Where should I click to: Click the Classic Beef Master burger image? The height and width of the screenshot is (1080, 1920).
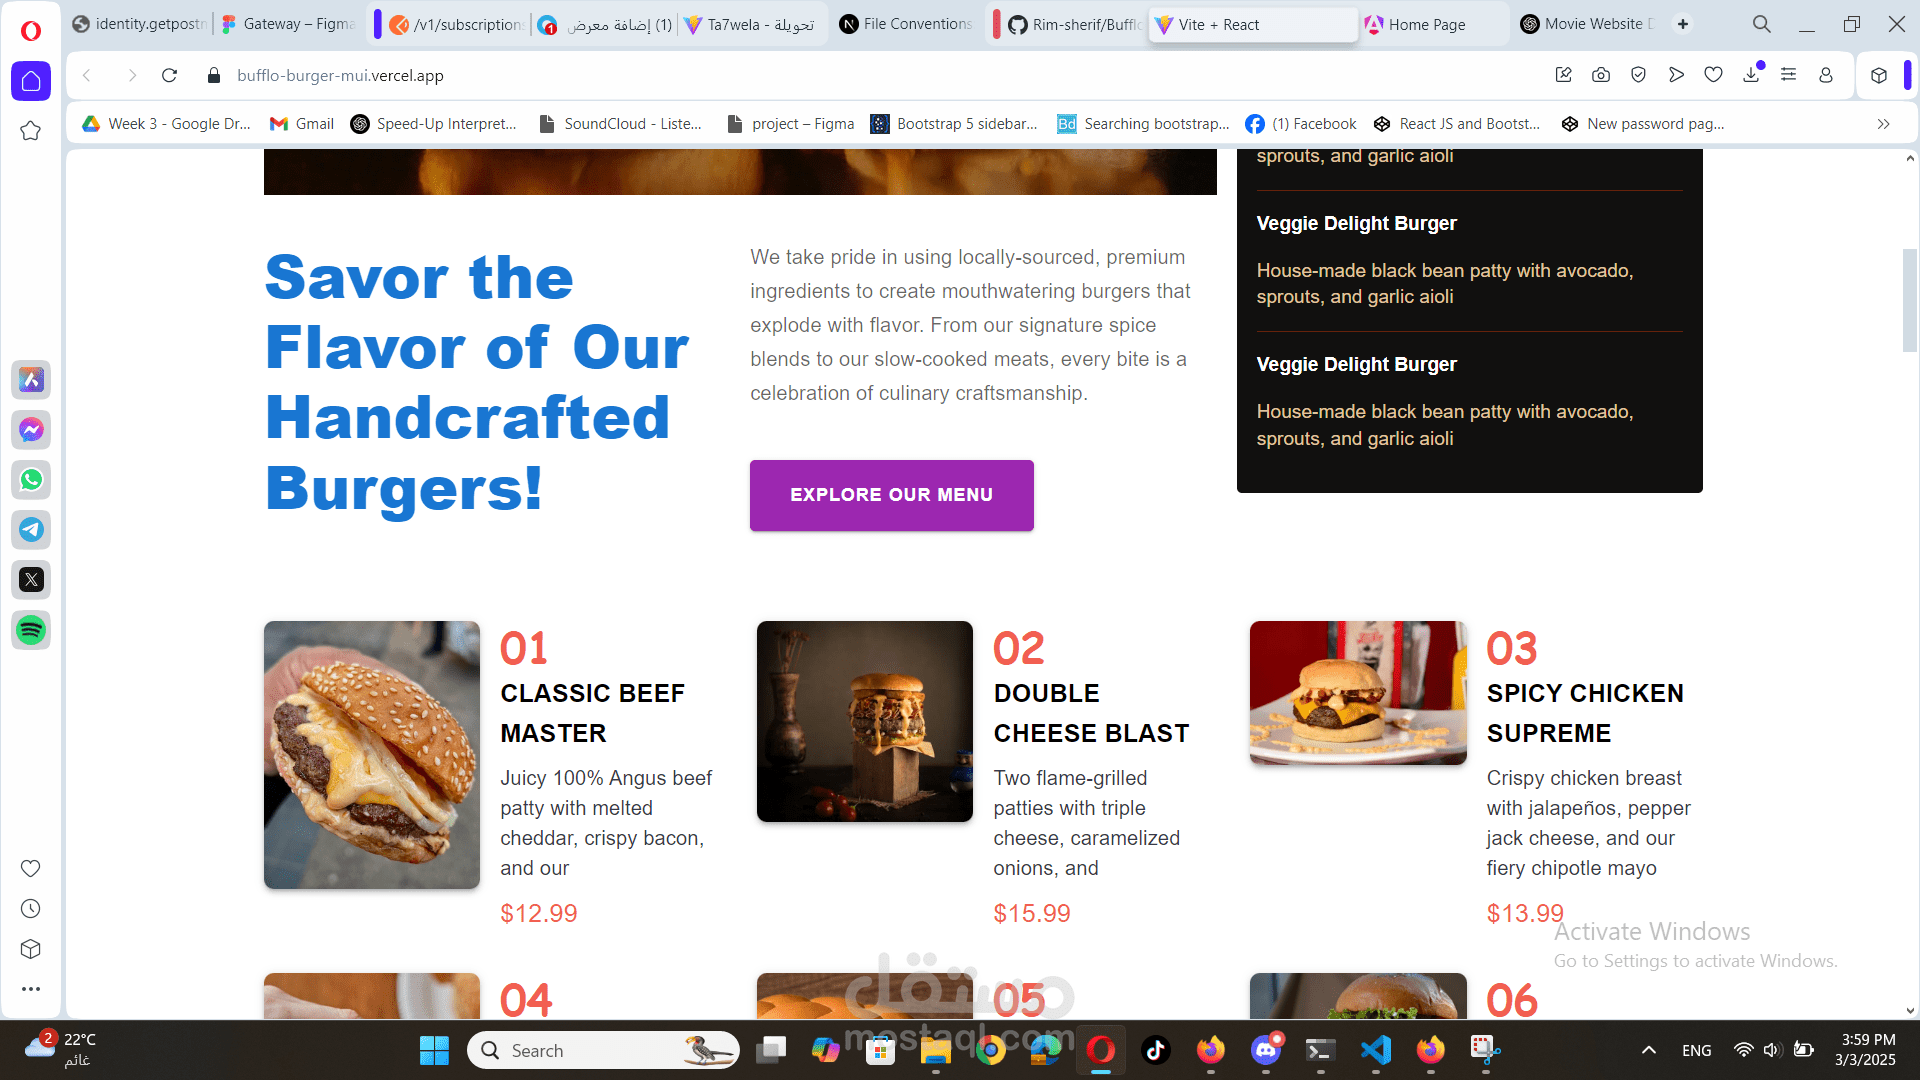pos(372,755)
